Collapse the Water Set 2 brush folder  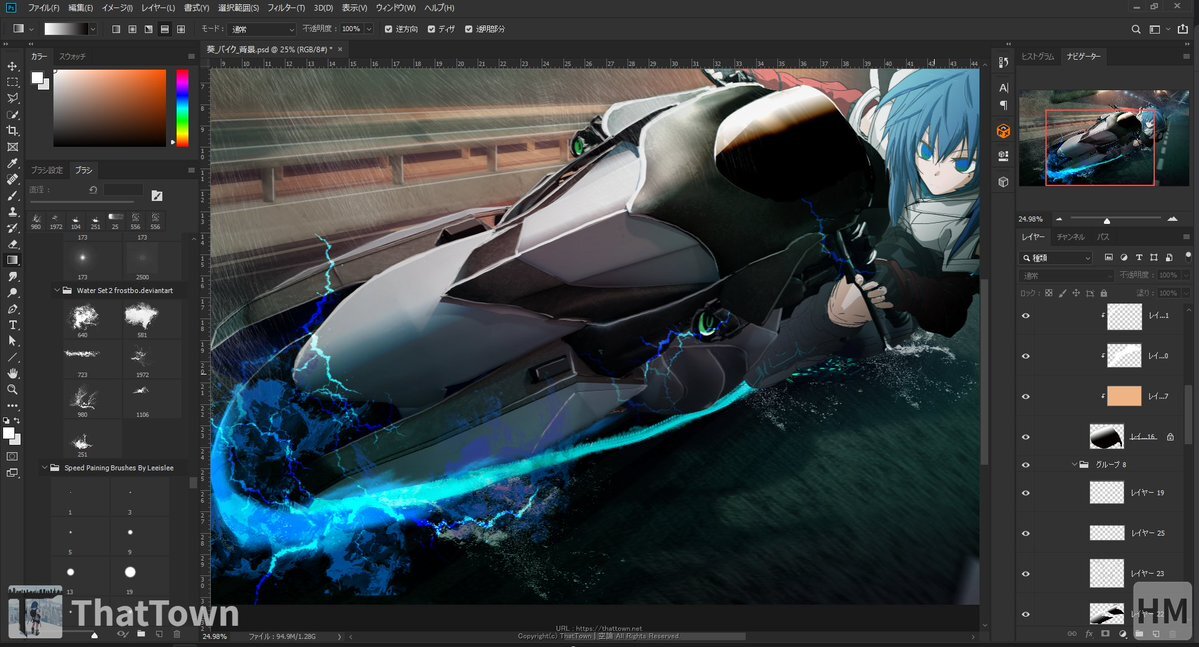point(56,290)
